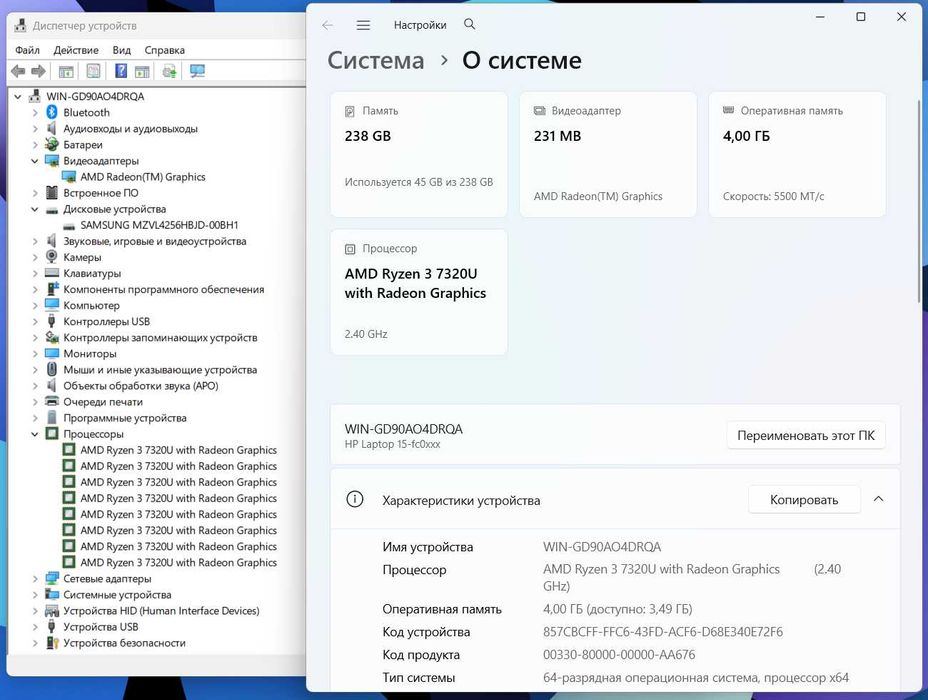Select the Компьютер icon in device tree
Screen dimensions: 928x700
tap(52, 305)
